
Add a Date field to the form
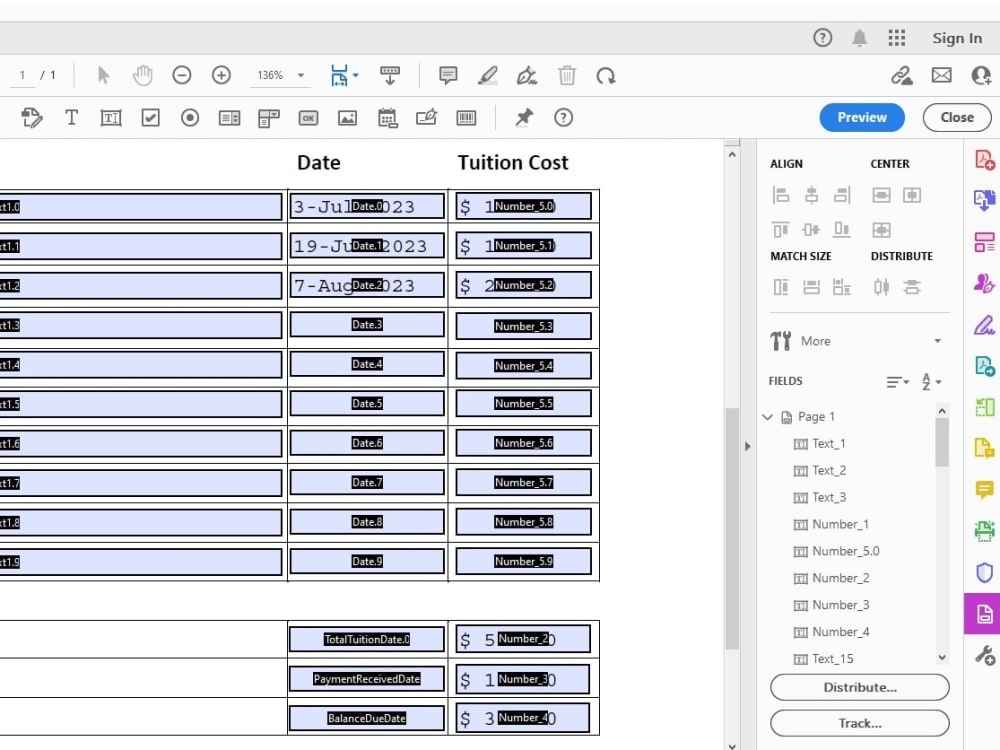(386, 117)
